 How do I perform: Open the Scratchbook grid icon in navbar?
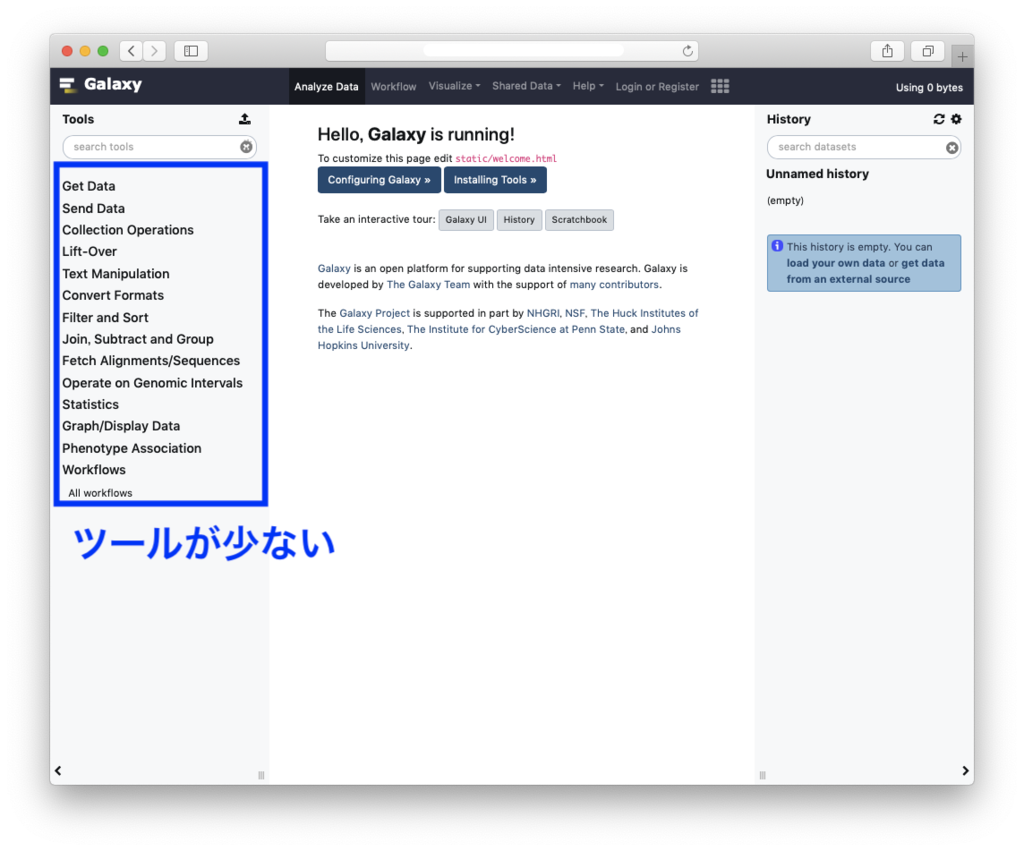720,86
